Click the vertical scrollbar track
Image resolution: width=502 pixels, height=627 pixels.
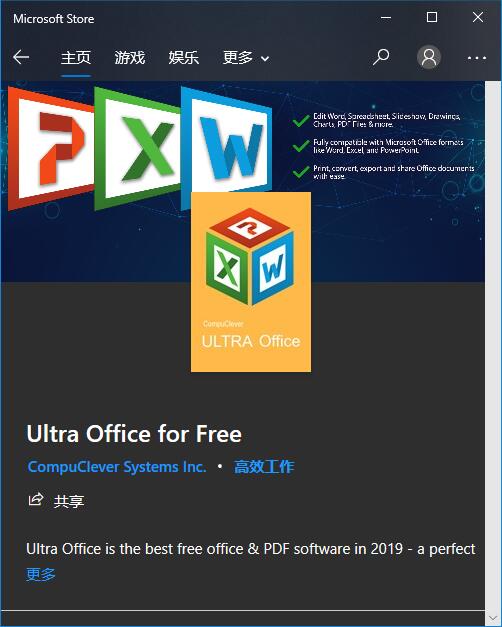pos(493,346)
